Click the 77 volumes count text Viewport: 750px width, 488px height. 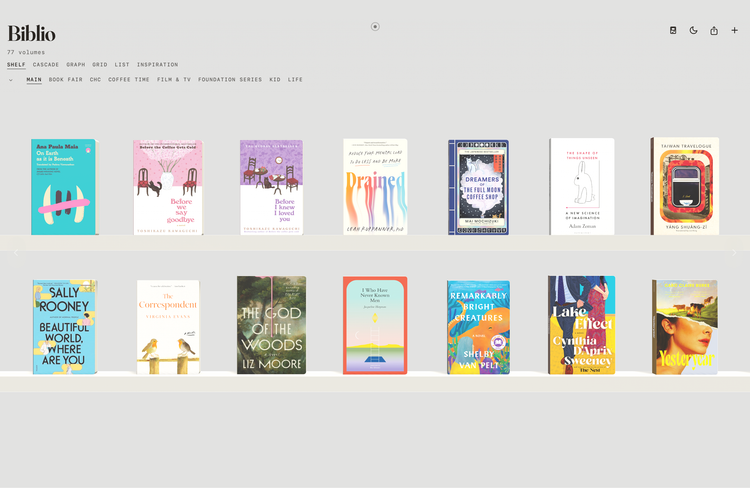click(x=26, y=52)
